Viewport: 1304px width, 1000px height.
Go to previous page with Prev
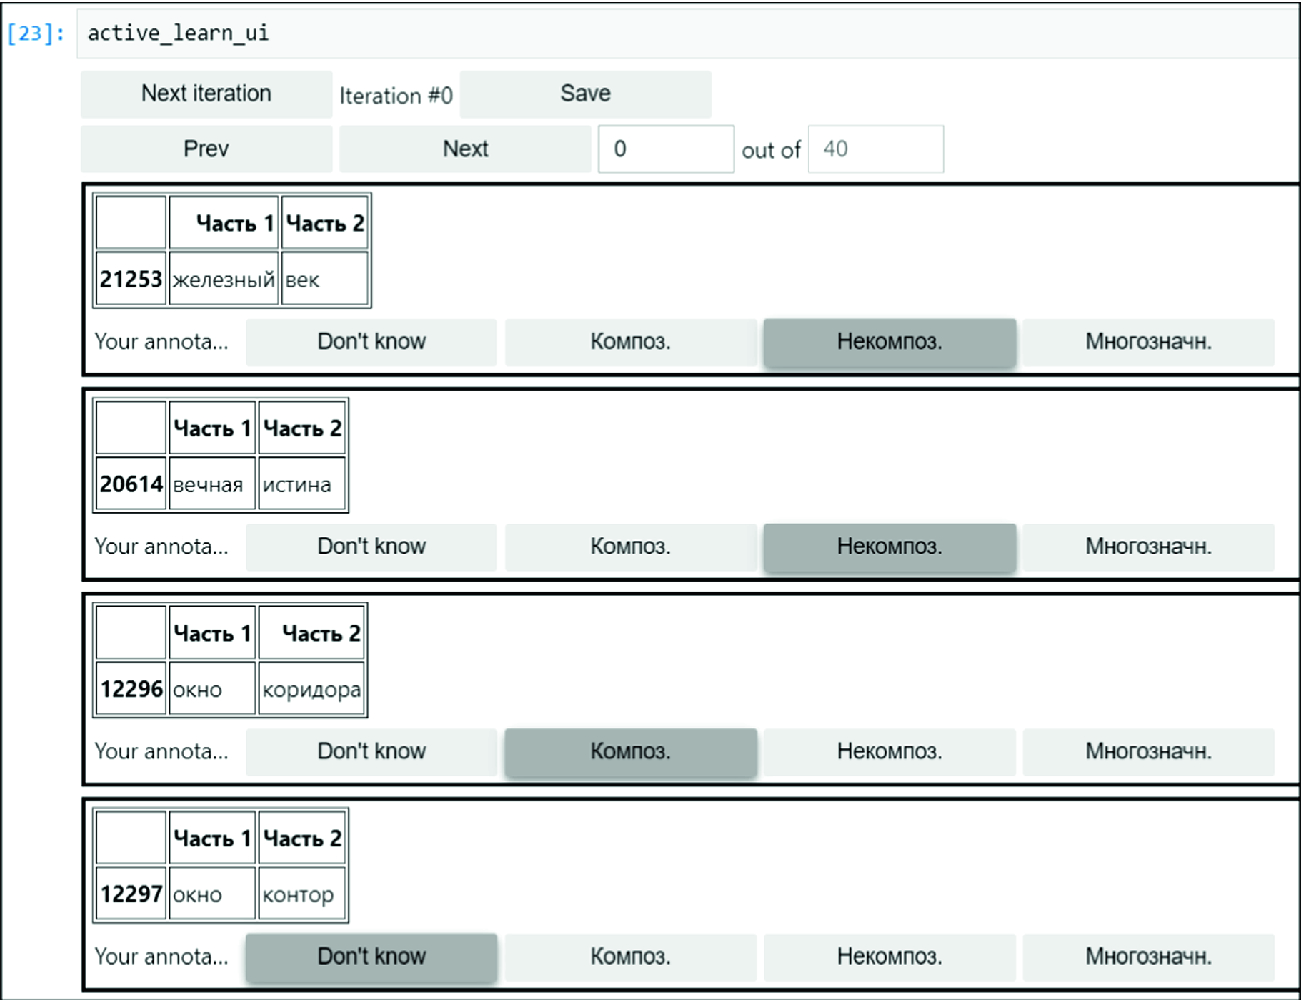coord(206,149)
